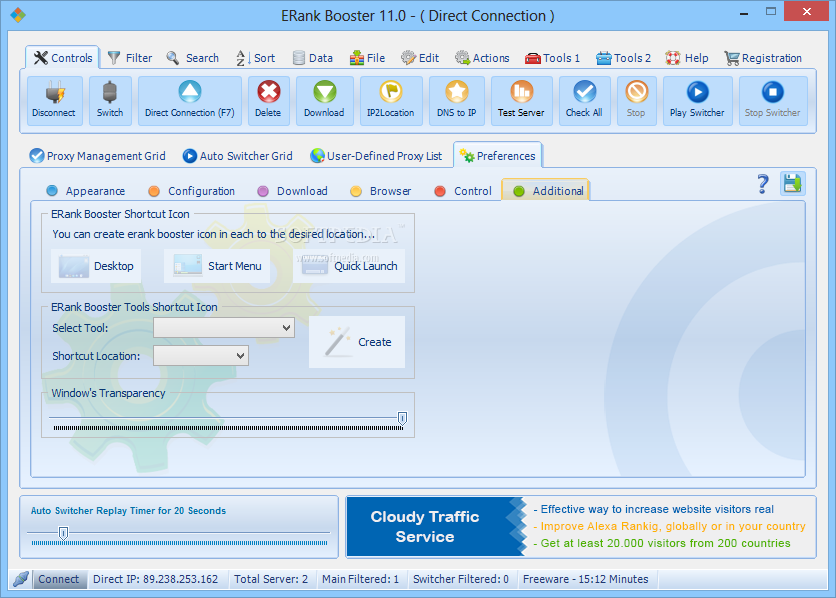The height and width of the screenshot is (598, 836).
Task: Select the Additional preferences sub-tab
Action: (x=545, y=191)
